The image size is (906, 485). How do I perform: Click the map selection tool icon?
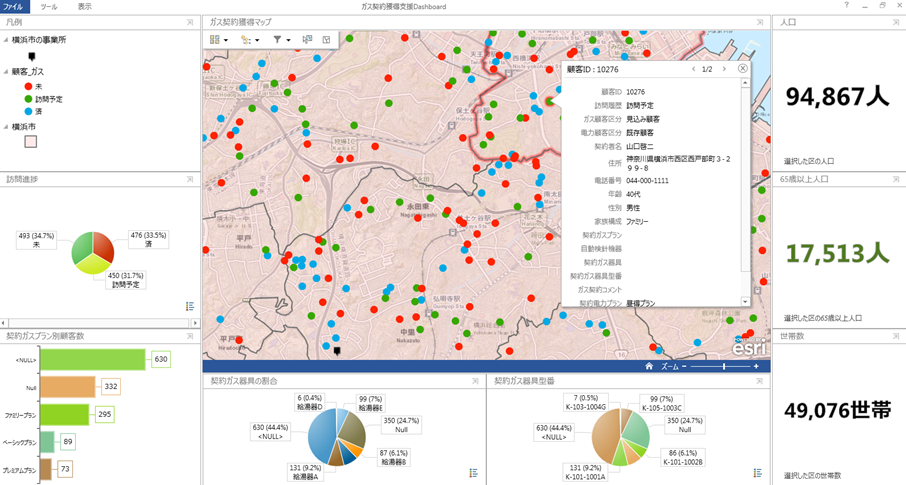pos(247,40)
